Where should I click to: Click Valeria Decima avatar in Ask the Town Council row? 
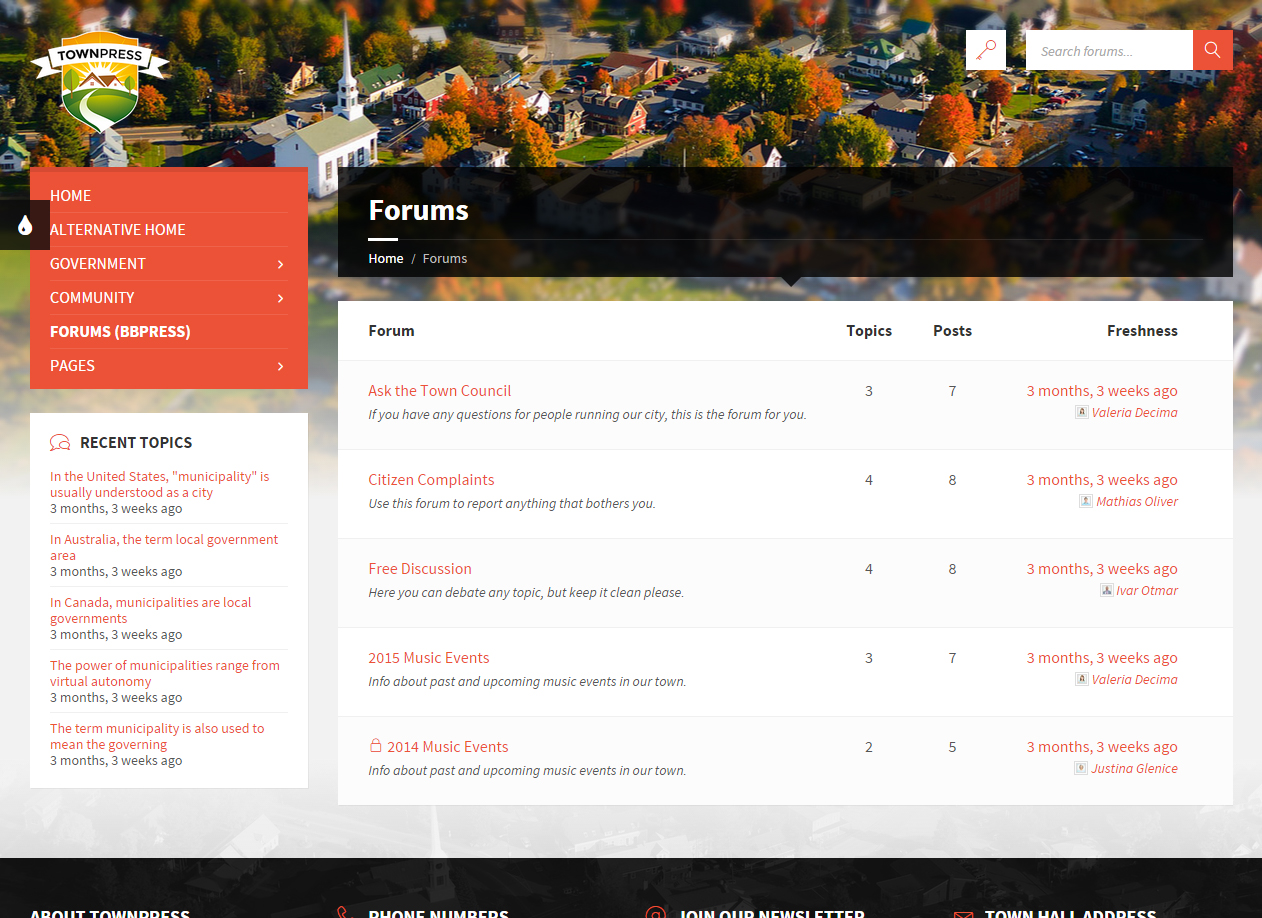[x=1081, y=412]
